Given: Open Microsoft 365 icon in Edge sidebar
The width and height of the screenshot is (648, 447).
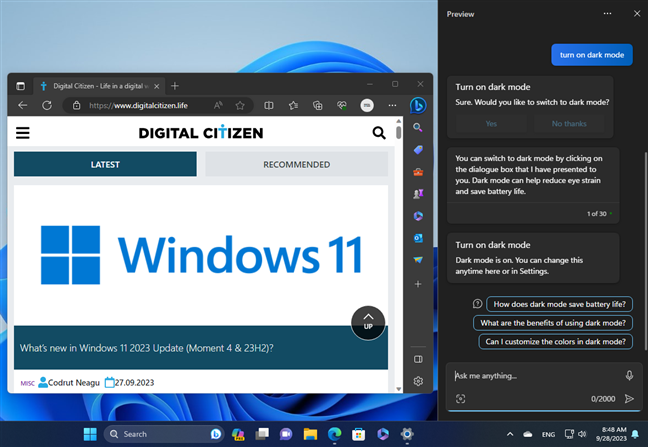Looking at the screenshot, I should click(x=418, y=216).
